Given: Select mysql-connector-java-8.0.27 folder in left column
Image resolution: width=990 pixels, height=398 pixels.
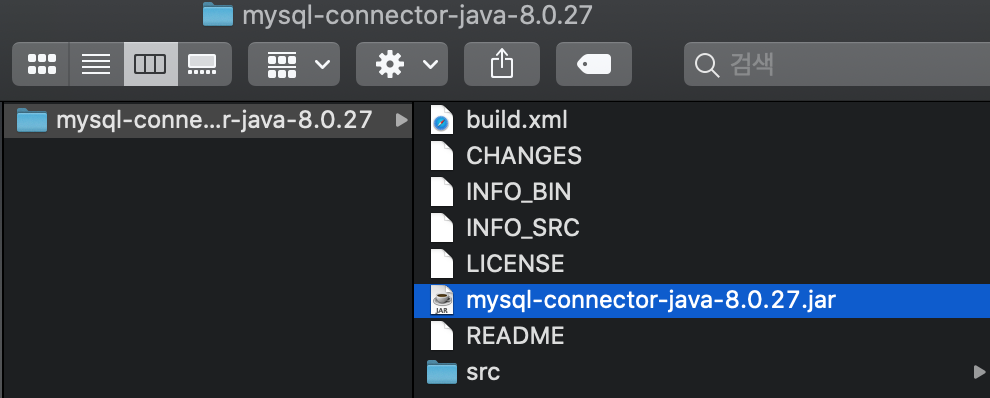Looking at the screenshot, I should tap(208, 120).
